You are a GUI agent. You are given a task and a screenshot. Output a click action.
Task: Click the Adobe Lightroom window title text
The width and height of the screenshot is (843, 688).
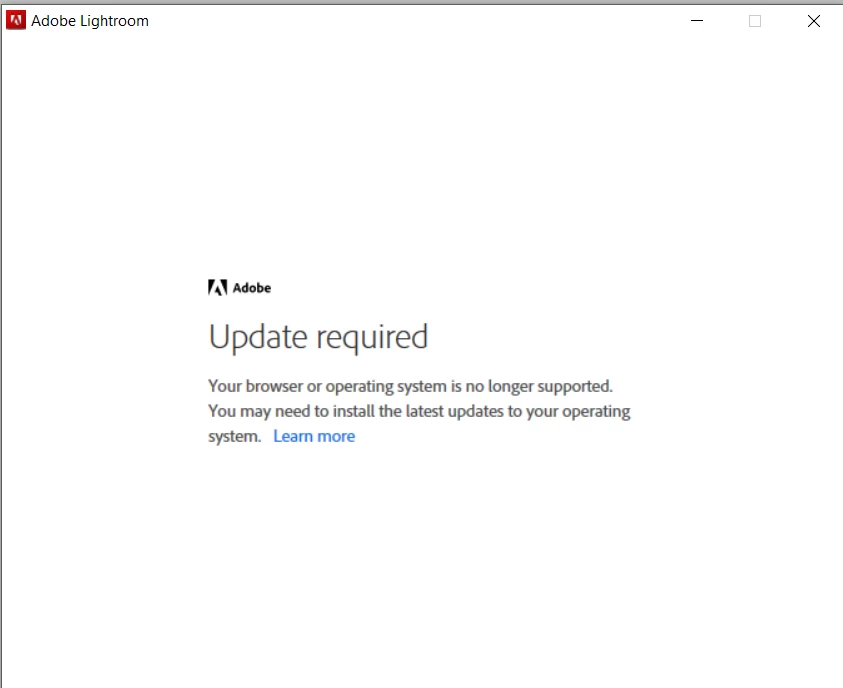[x=90, y=21]
